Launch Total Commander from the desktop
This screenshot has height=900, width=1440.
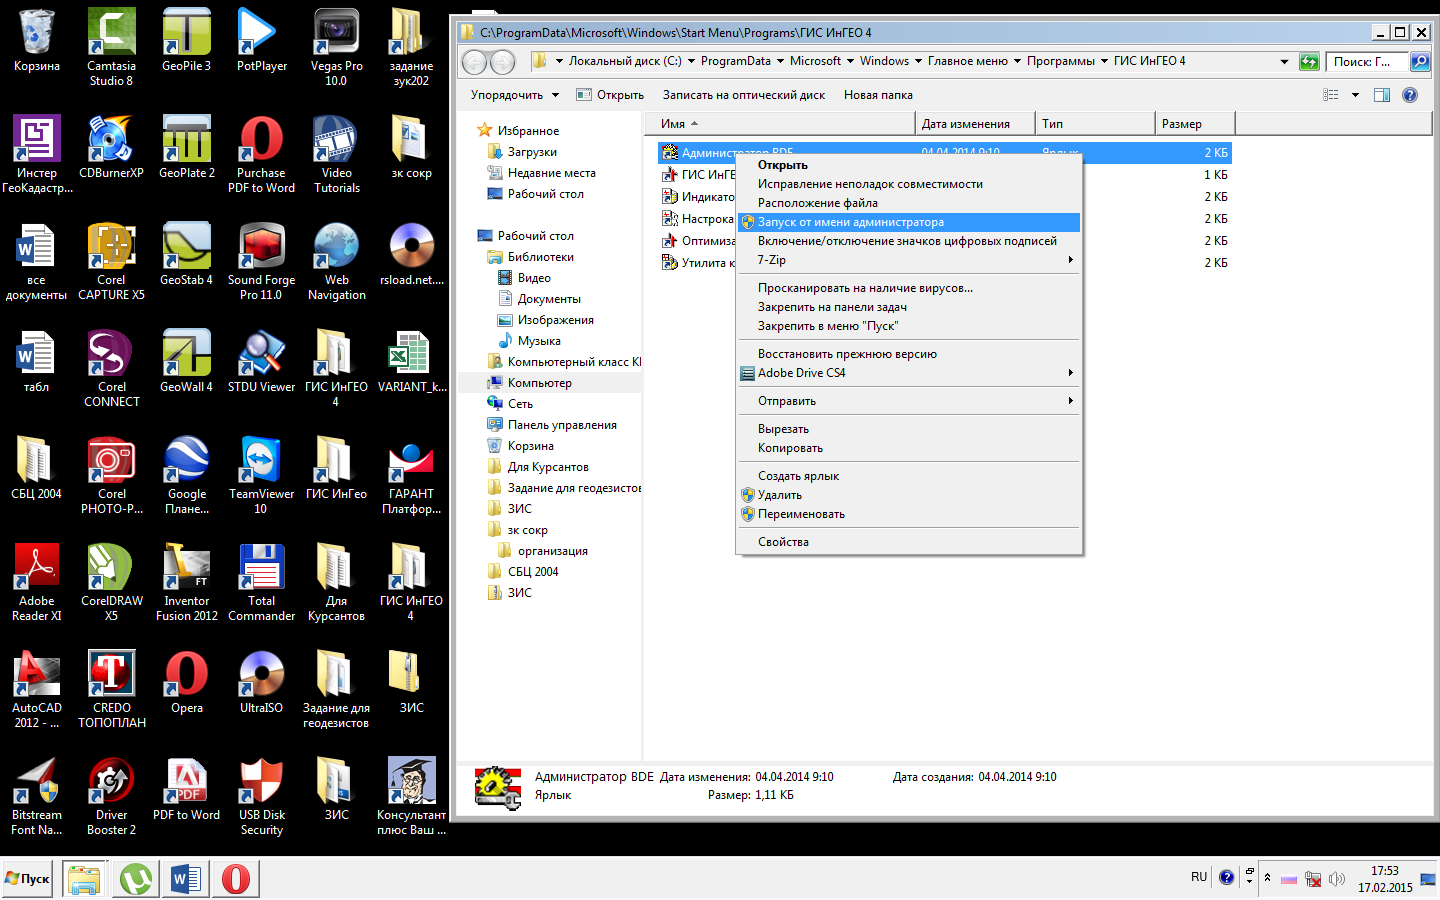tap(261, 582)
